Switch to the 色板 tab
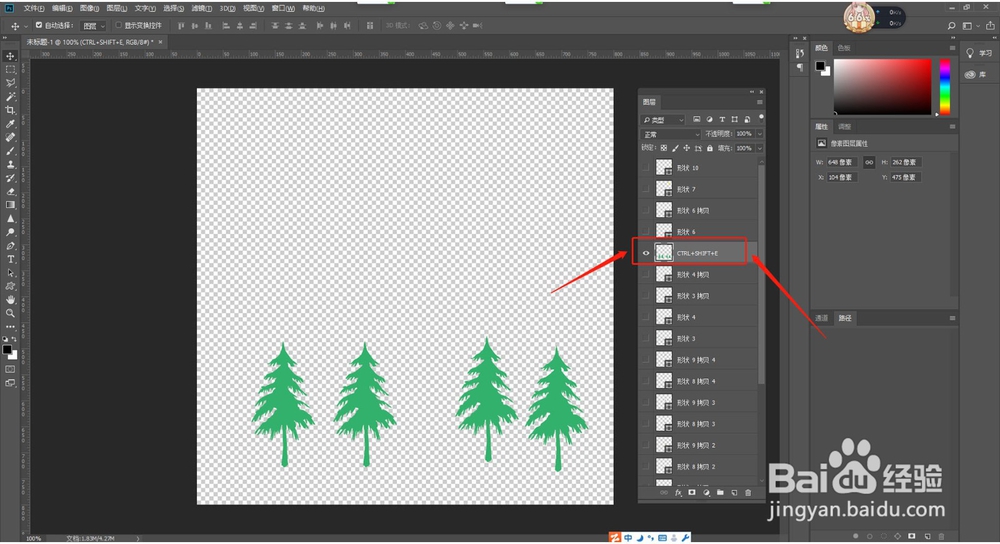The height and width of the screenshot is (544, 1000). point(844,48)
